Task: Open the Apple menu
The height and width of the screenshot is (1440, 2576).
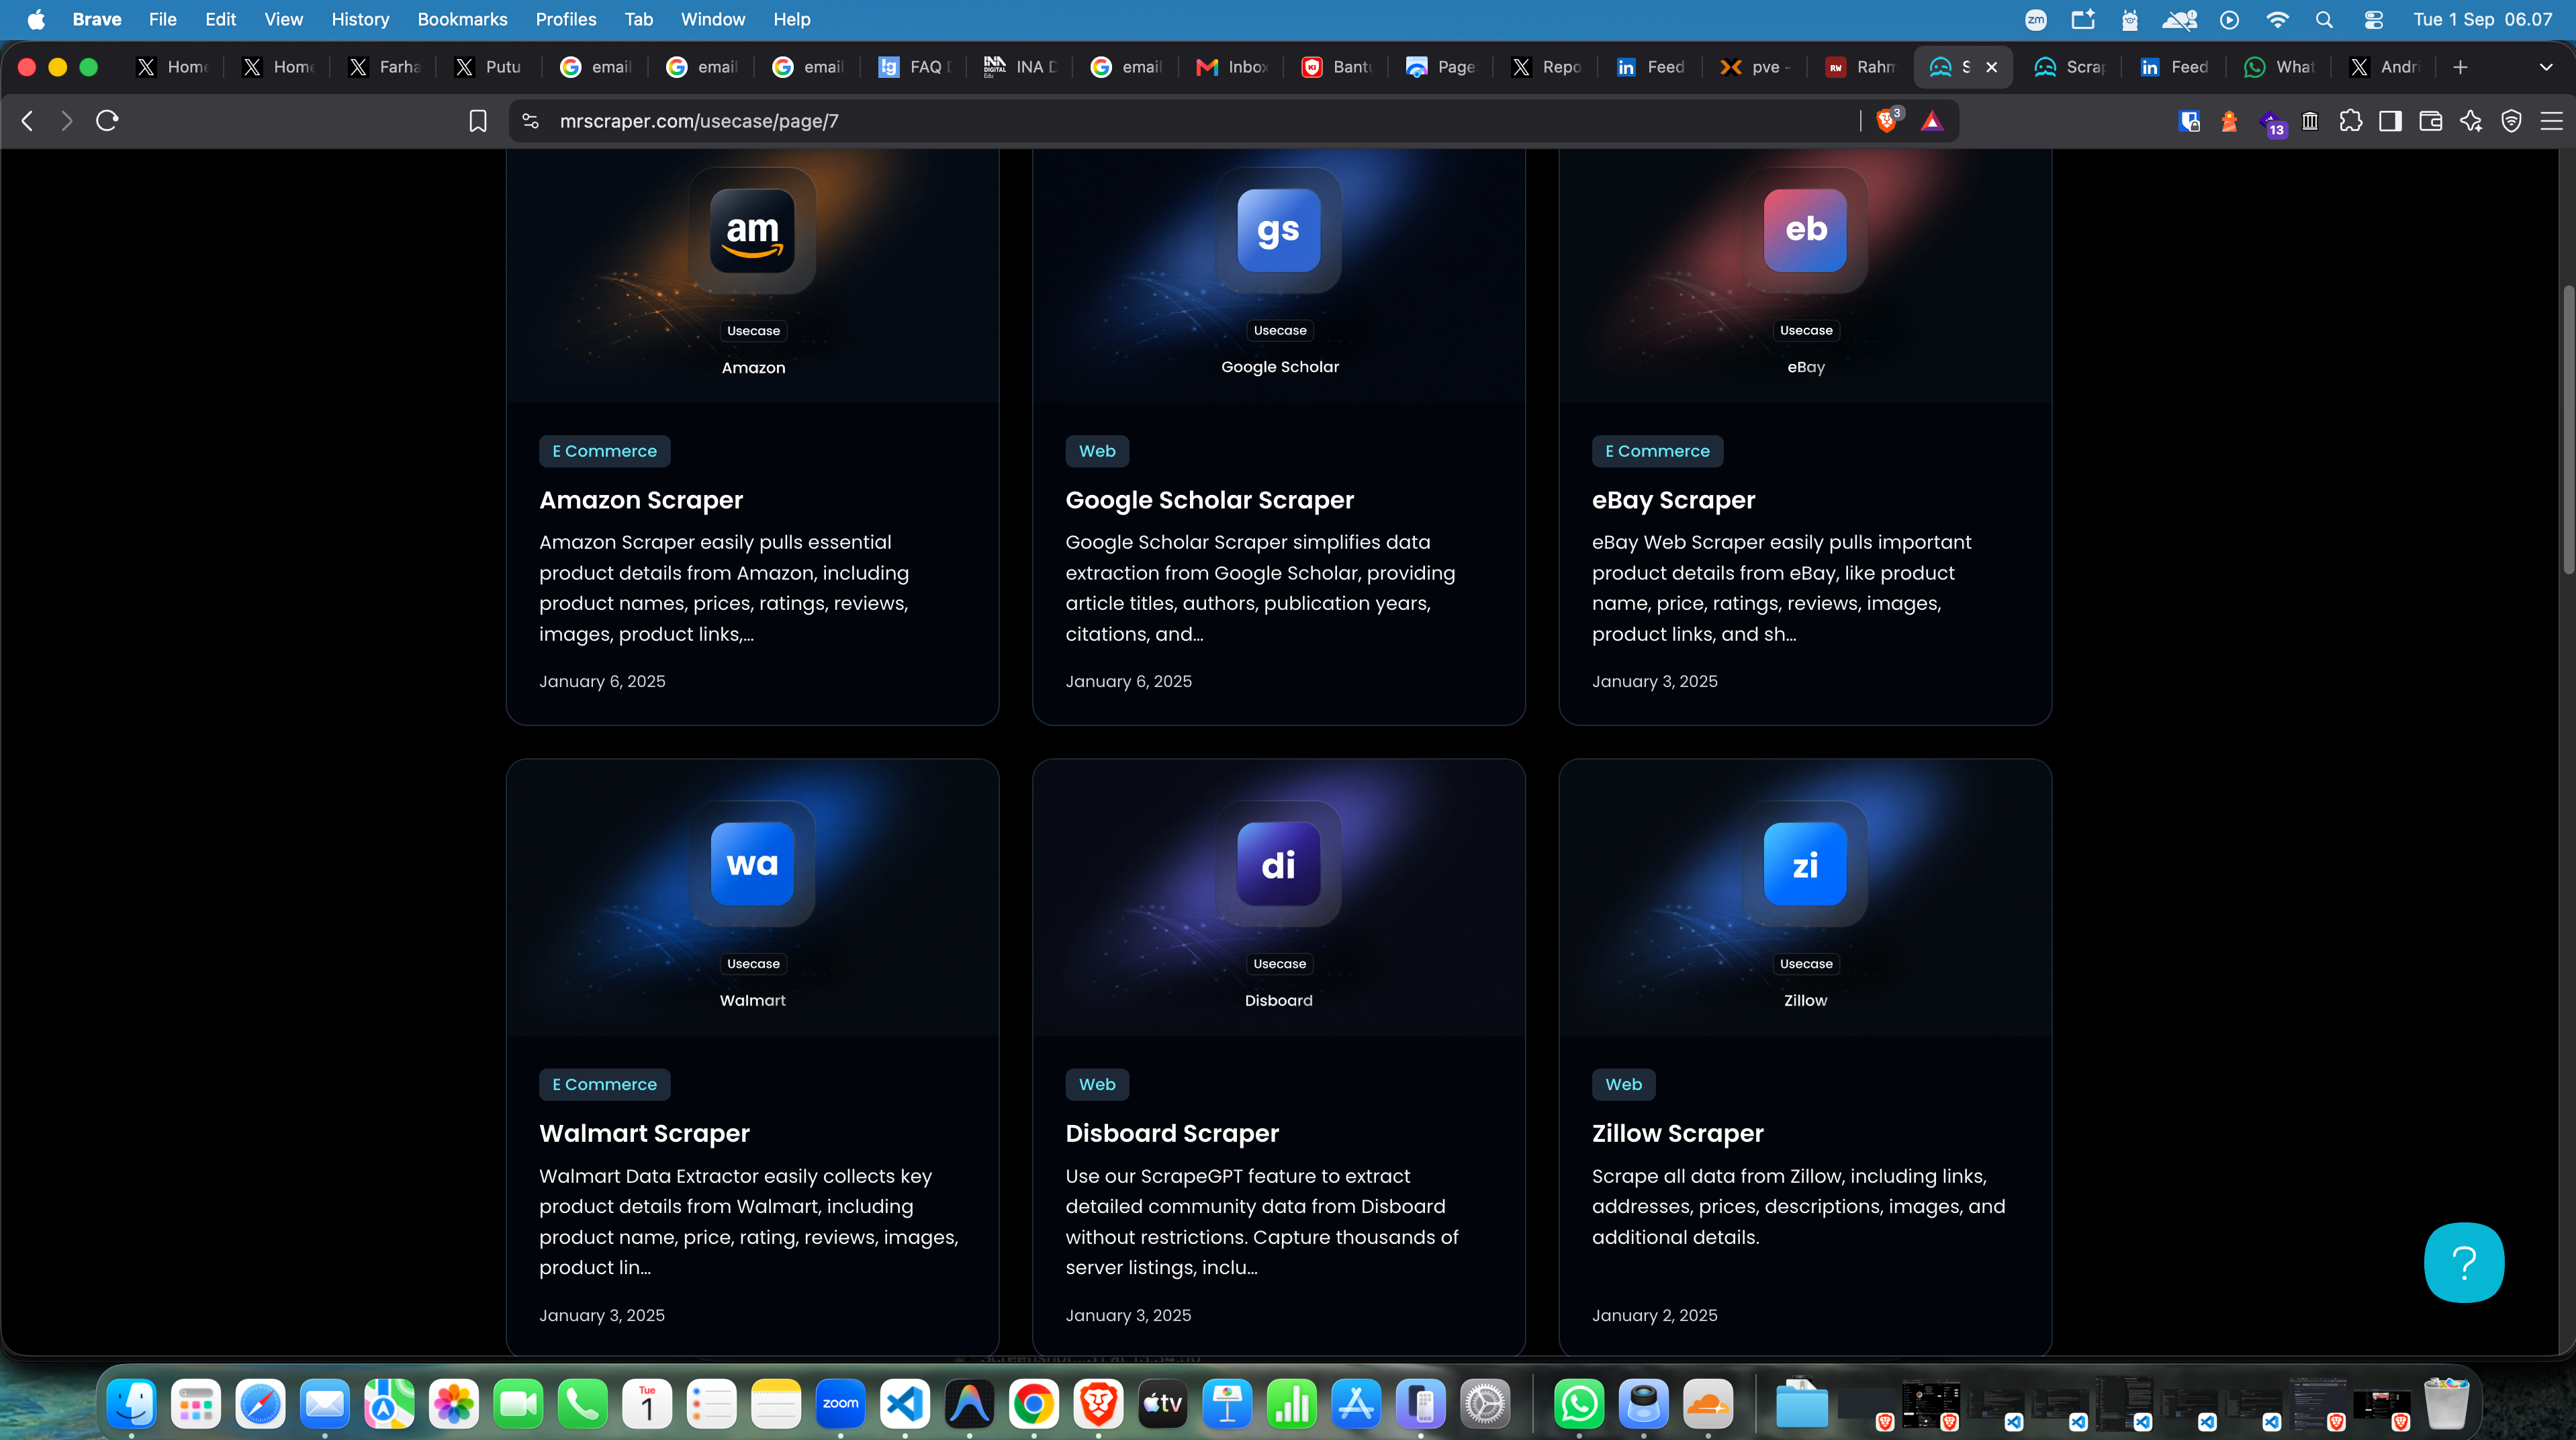Action: (x=36, y=19)
